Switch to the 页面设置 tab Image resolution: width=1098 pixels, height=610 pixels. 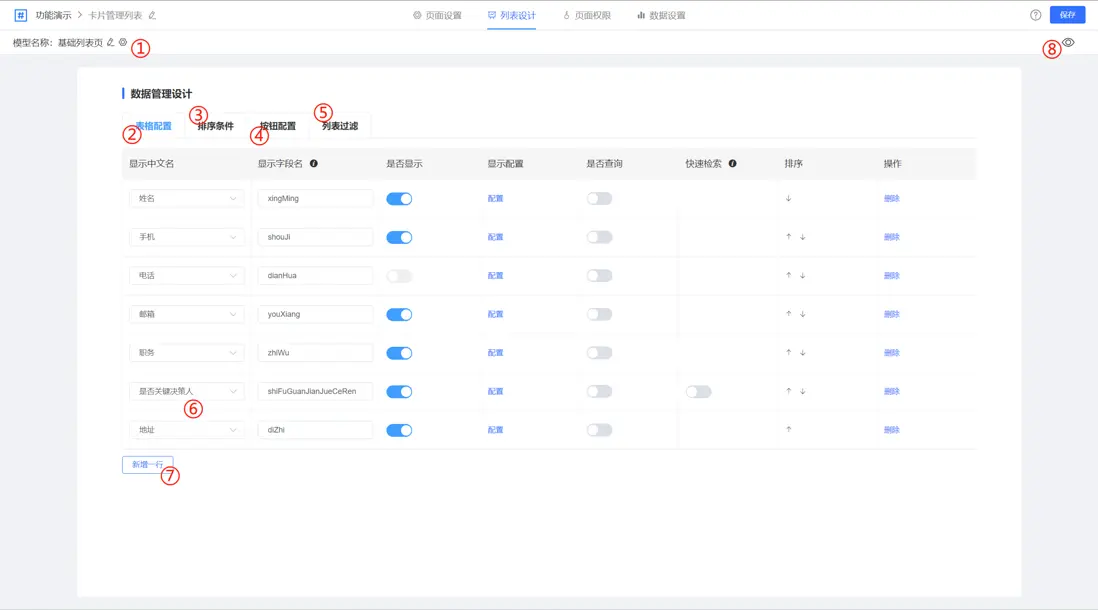pyautogui.click(x=437, y=15)
